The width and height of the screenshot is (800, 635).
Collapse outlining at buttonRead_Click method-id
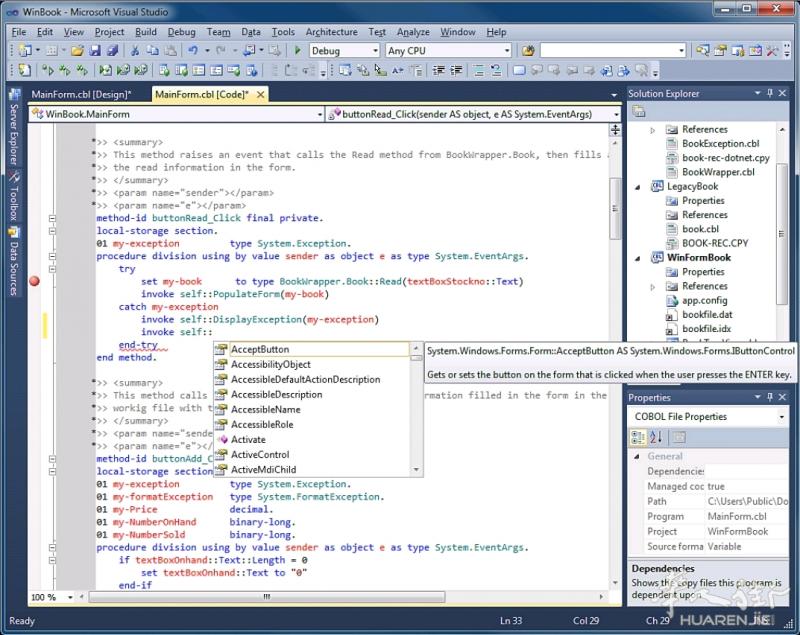tap(52, 218)
